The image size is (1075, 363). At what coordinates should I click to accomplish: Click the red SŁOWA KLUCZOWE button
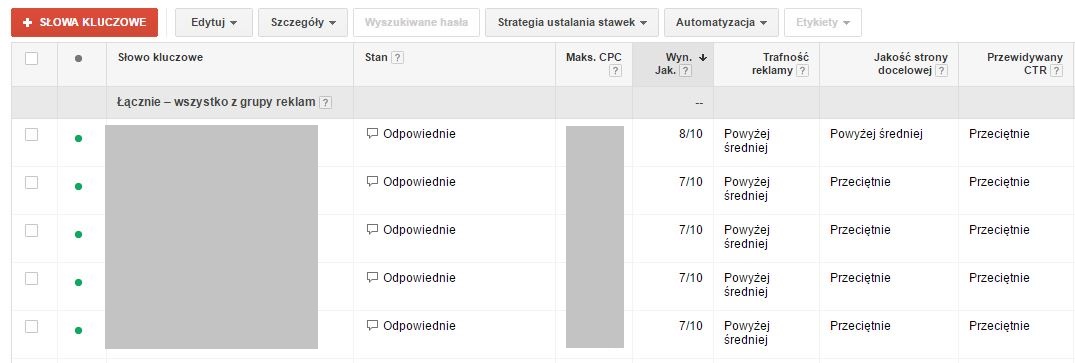84,23
